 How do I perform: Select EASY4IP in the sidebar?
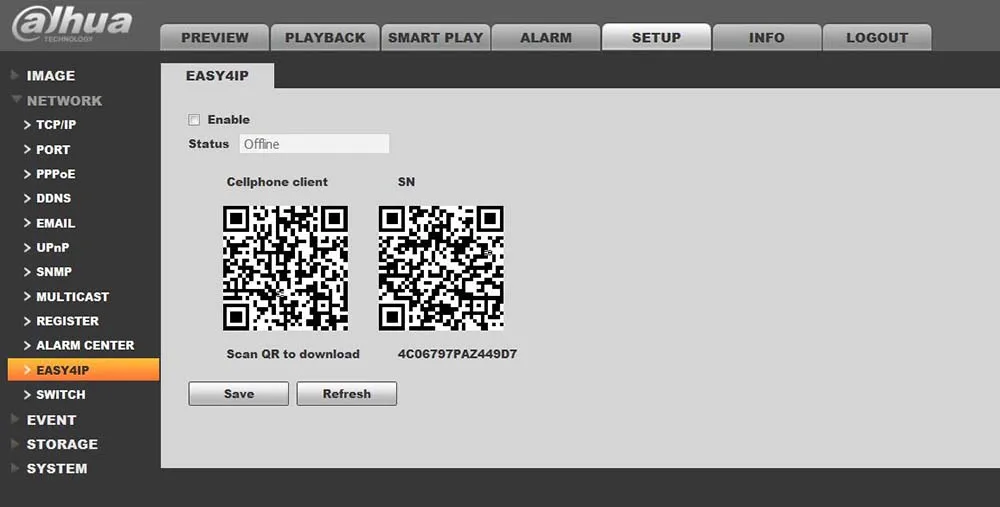tap(84, 370)
